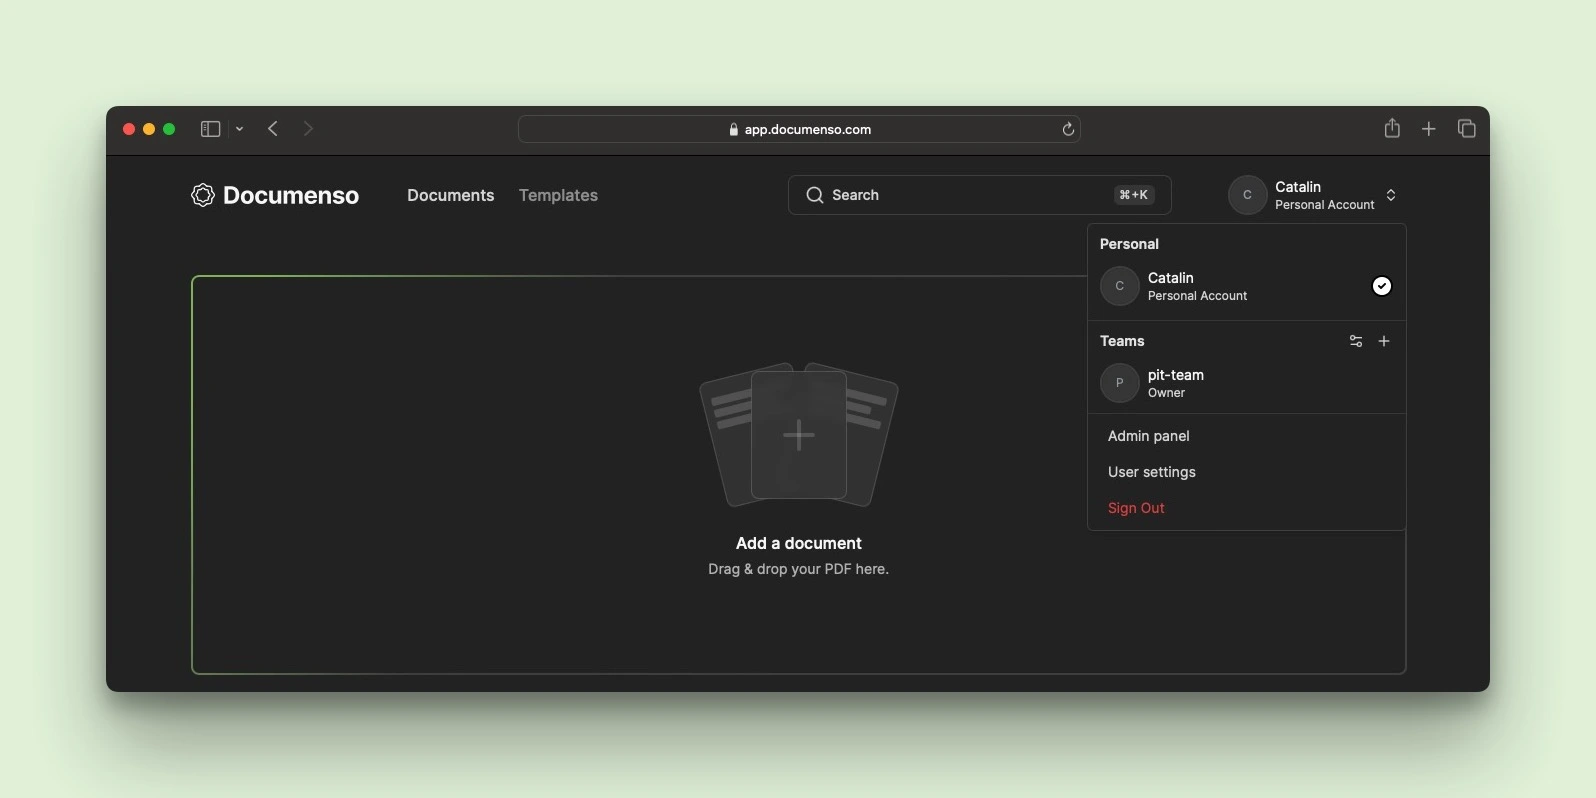1596x798 pixels.
Task: Click the search magnifier icon
Action: pyautogui.click(x=815, y=195)
